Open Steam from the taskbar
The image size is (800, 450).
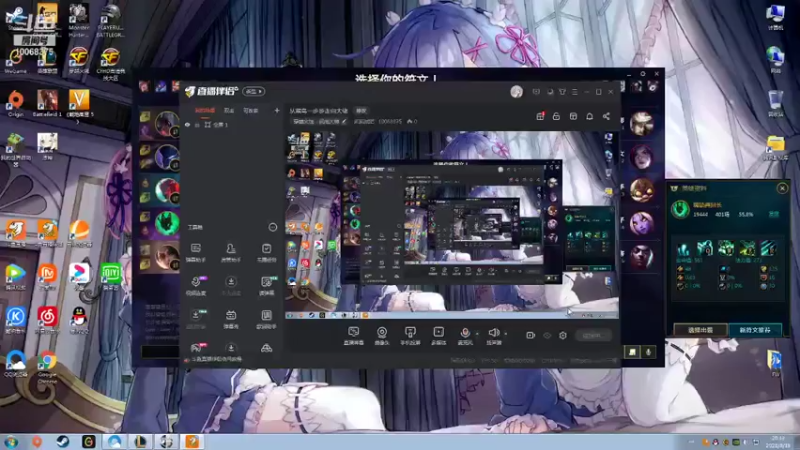click(x=63, y=441)
